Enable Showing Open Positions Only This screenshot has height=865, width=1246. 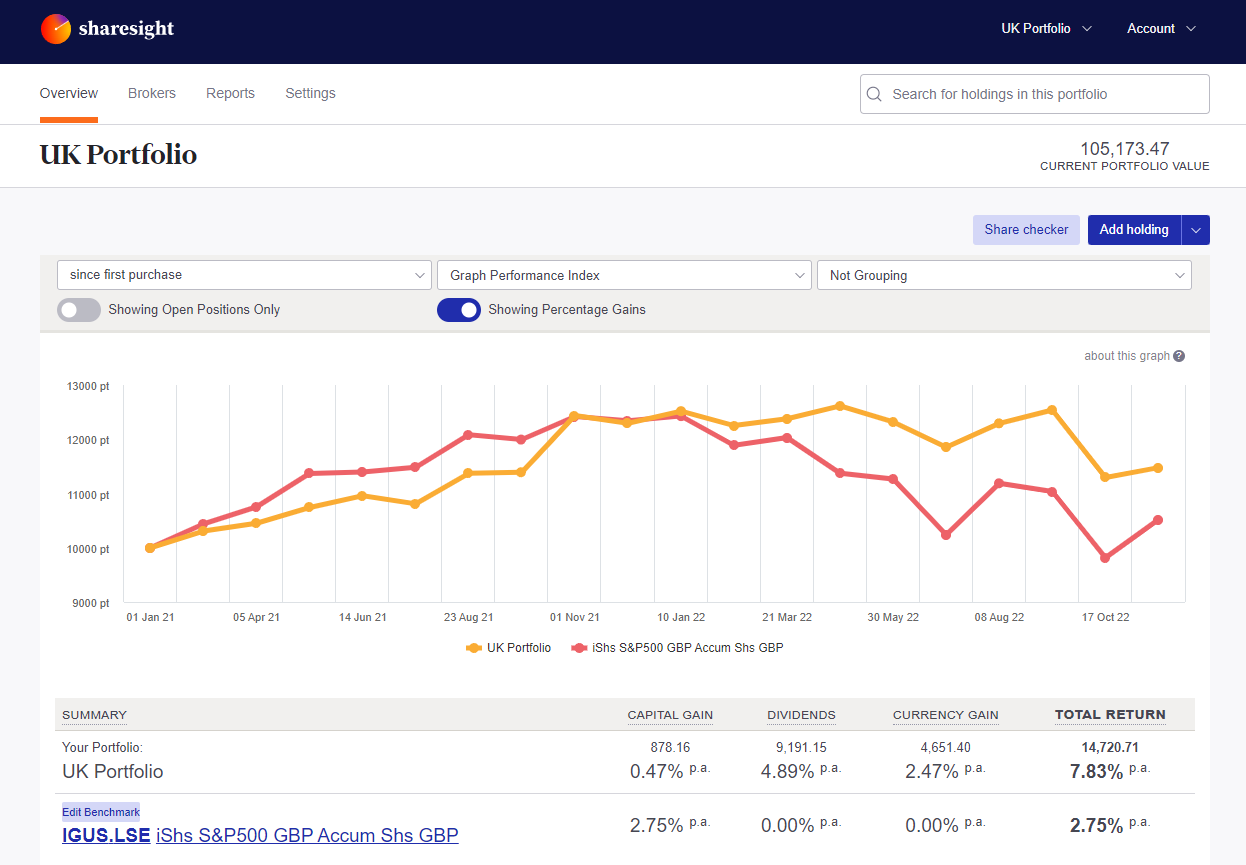click(x=78, y=310)
